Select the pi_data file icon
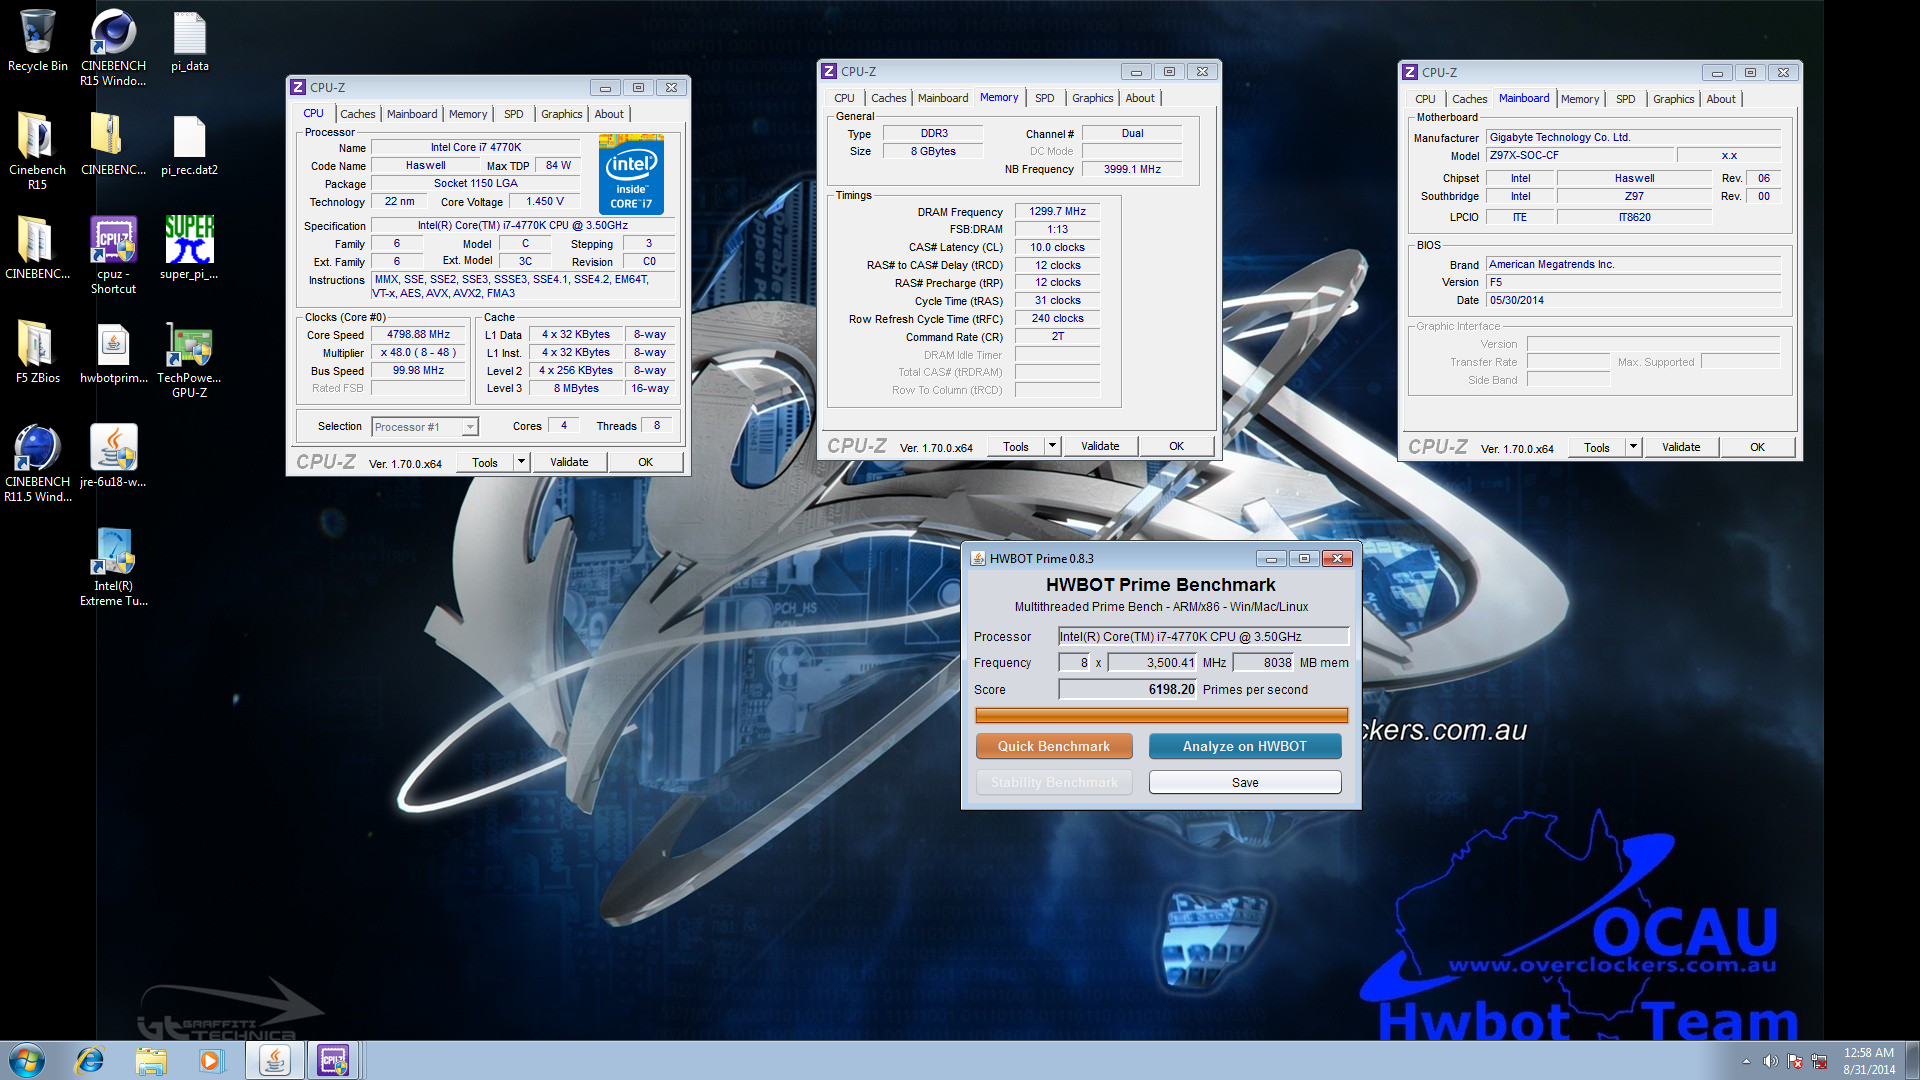The image size is (1920, 1080). 190,42
